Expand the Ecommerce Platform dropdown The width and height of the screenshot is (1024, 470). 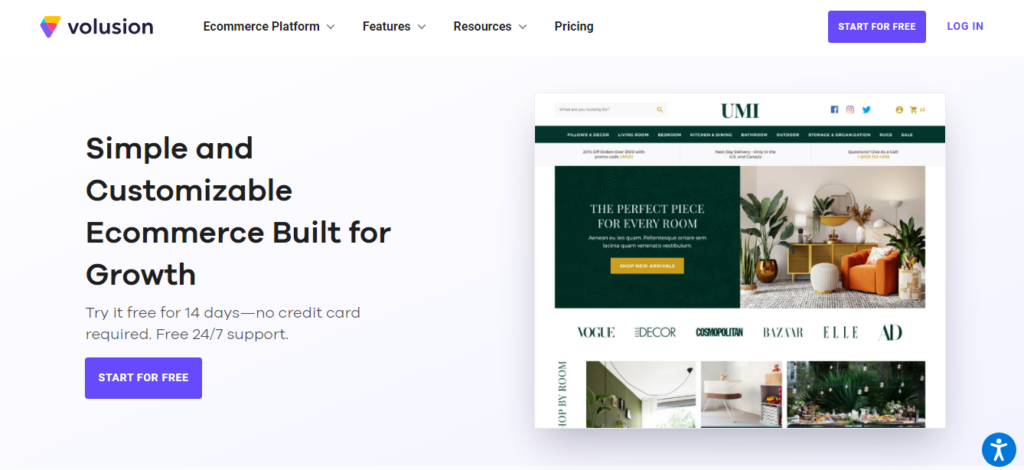268,27
